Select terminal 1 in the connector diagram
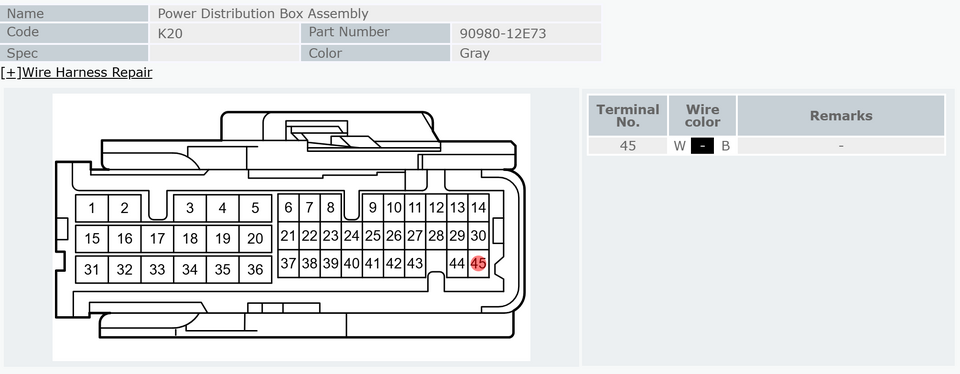This screenshot has height=374, width=960. 92,208
